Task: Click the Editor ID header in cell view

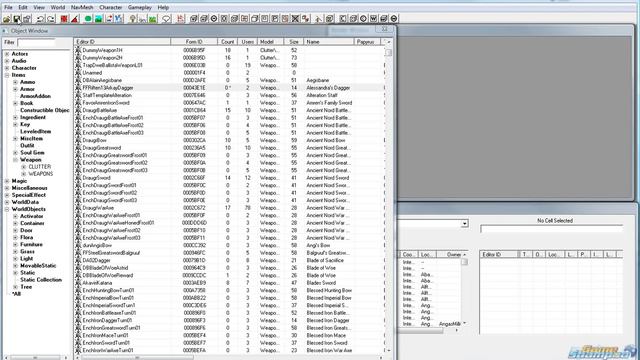Action: coord(499,254)
